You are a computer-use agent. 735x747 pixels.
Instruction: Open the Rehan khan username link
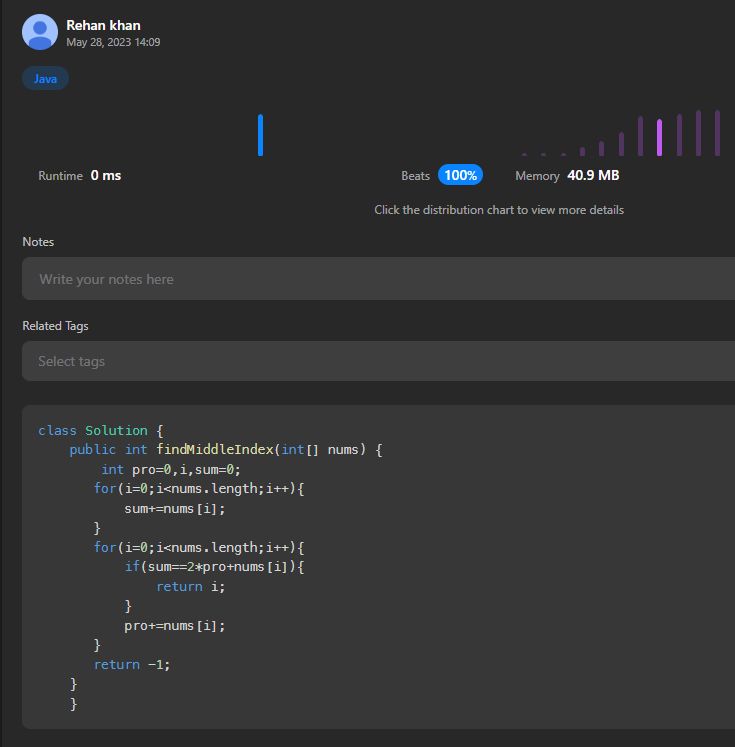pos(103,25)
